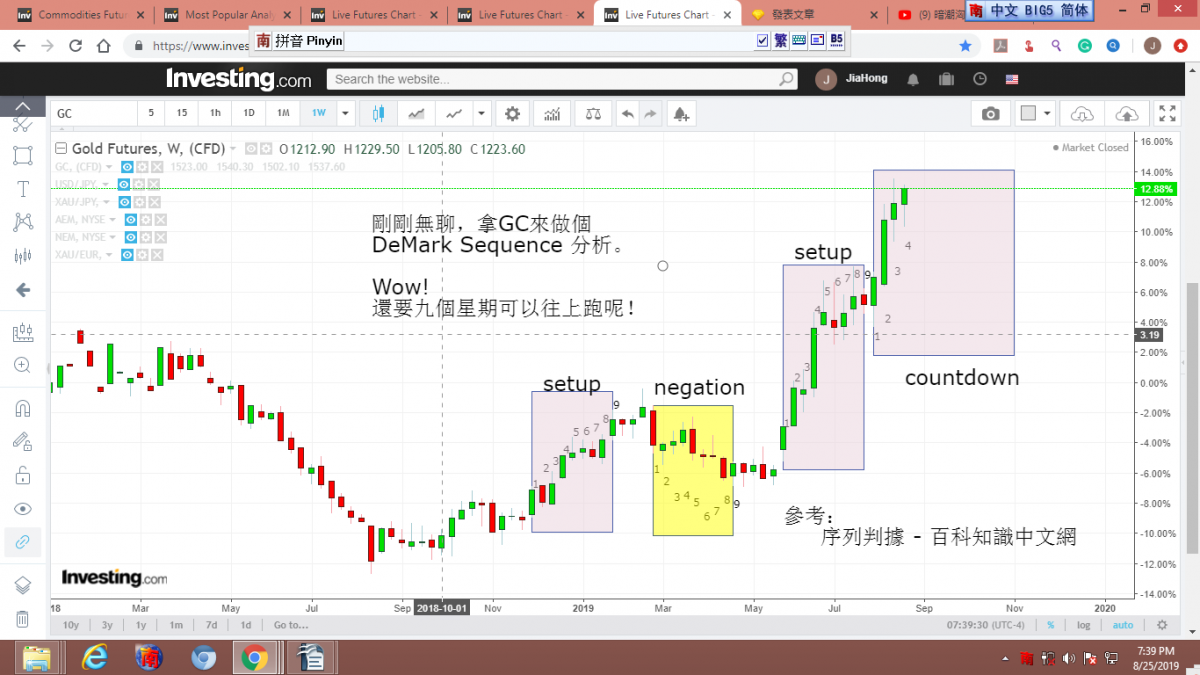Show the object tree layers icon
Image resolution: width=1200 pixels, height=675 pixels.
22,585
